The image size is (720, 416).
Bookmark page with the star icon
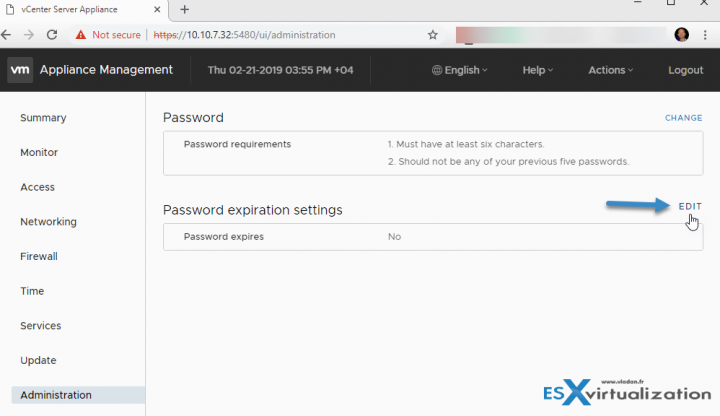[433, 35]
